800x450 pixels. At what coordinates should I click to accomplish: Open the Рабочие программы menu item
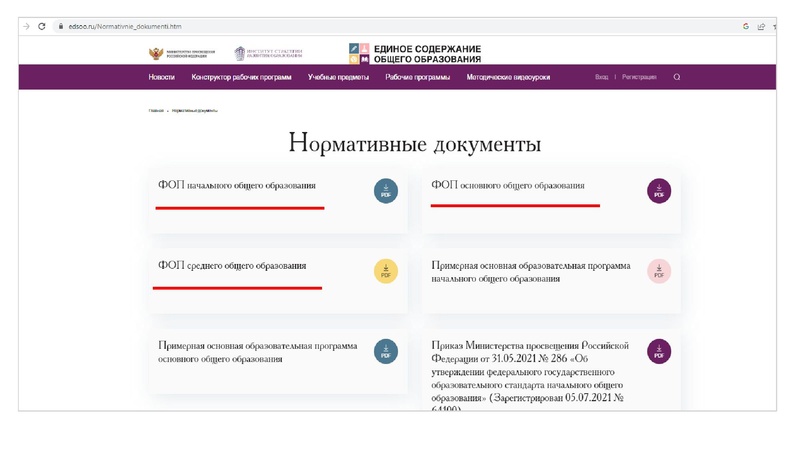pos(417,77)
